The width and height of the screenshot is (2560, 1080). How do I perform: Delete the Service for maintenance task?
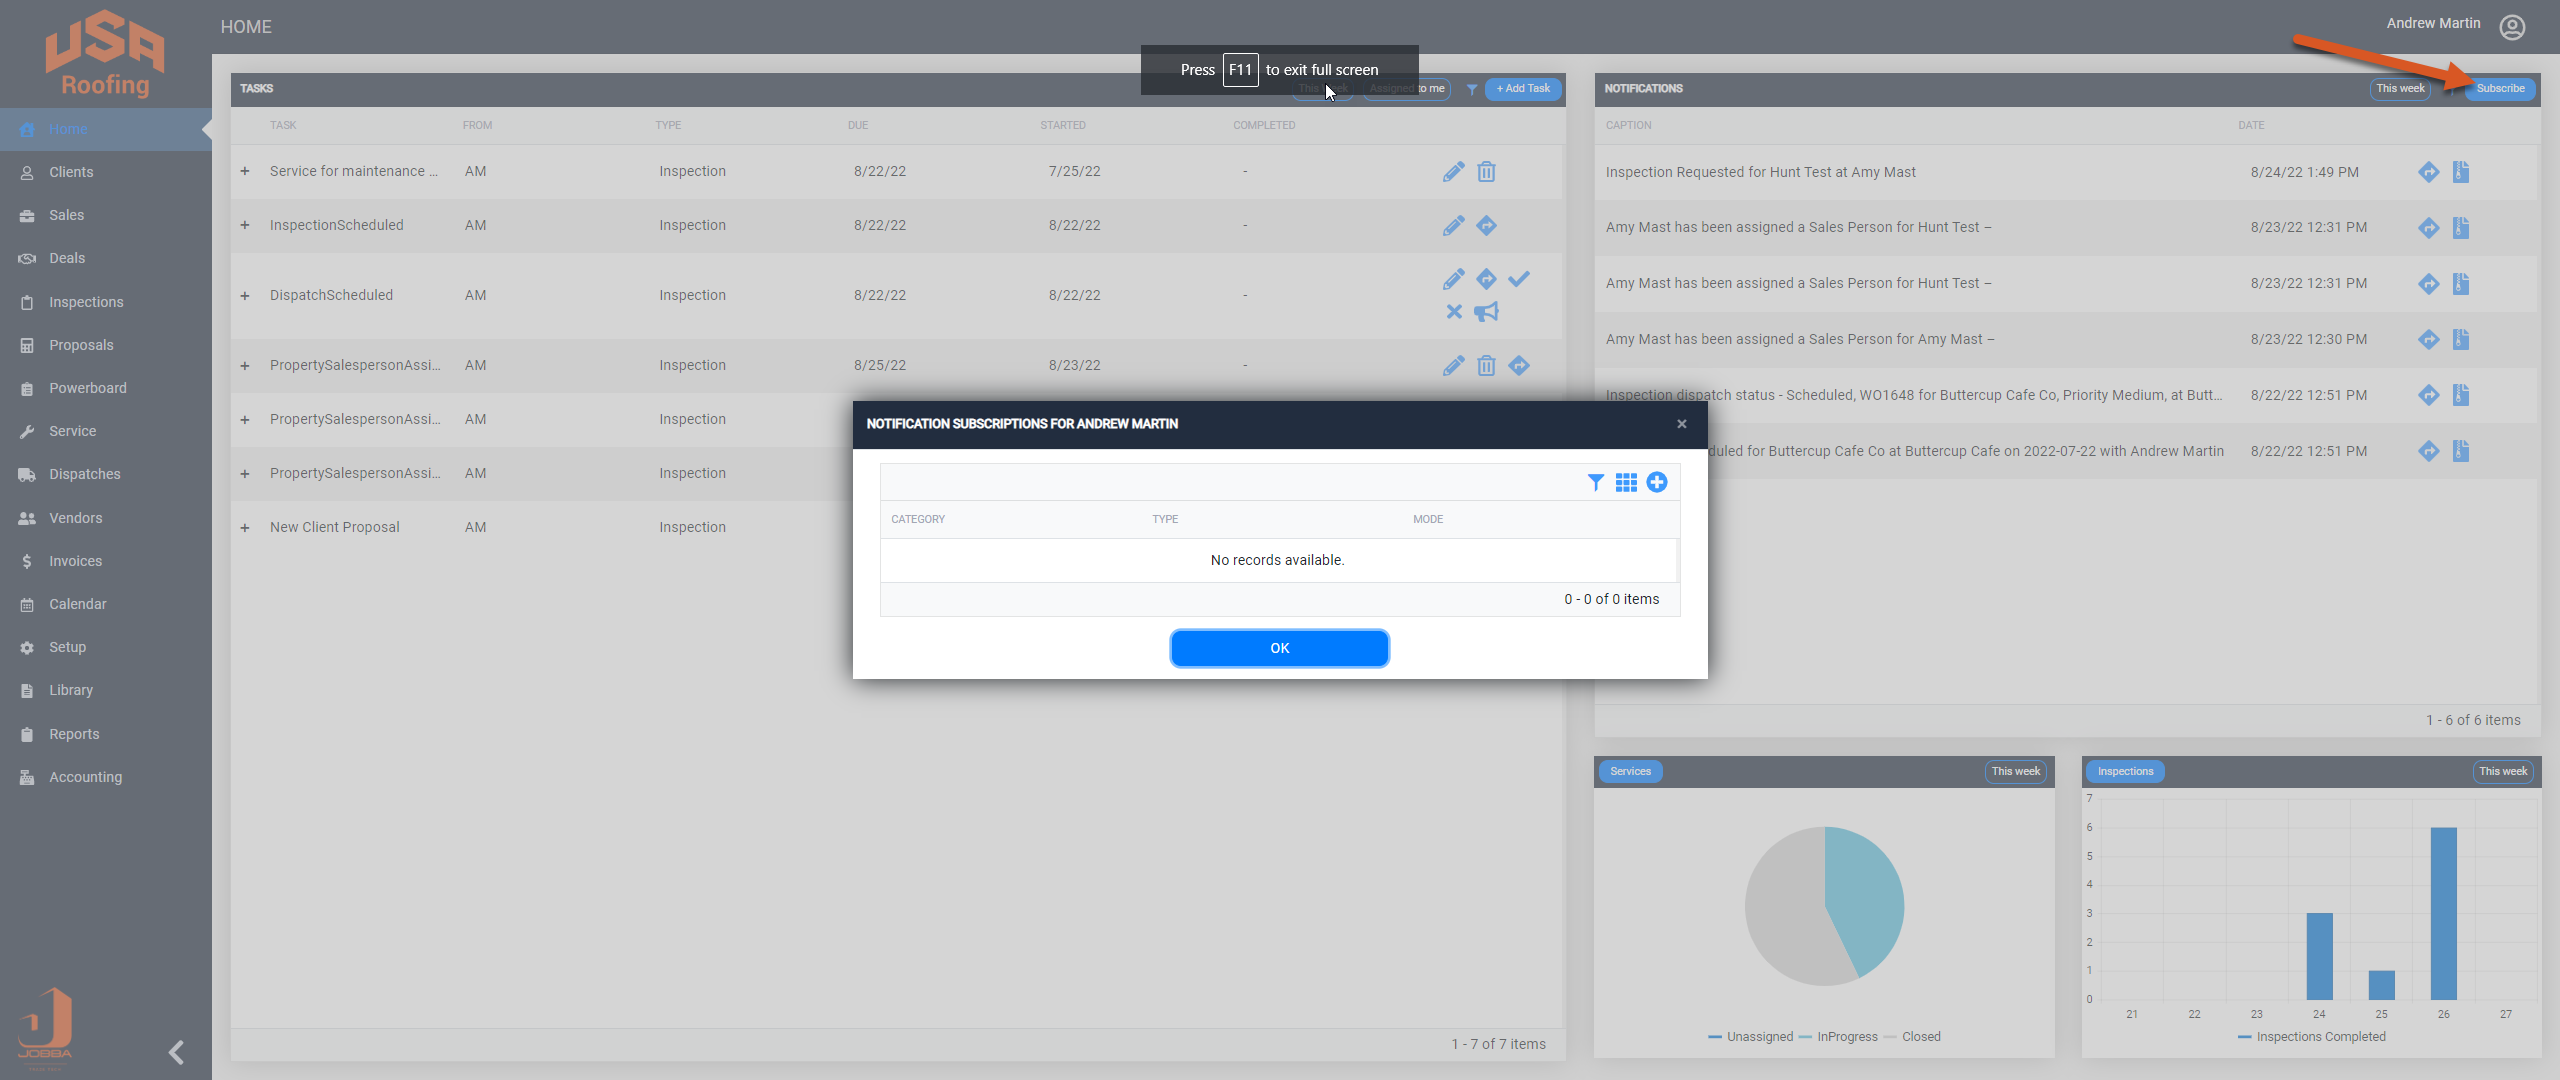point(1486,172)
